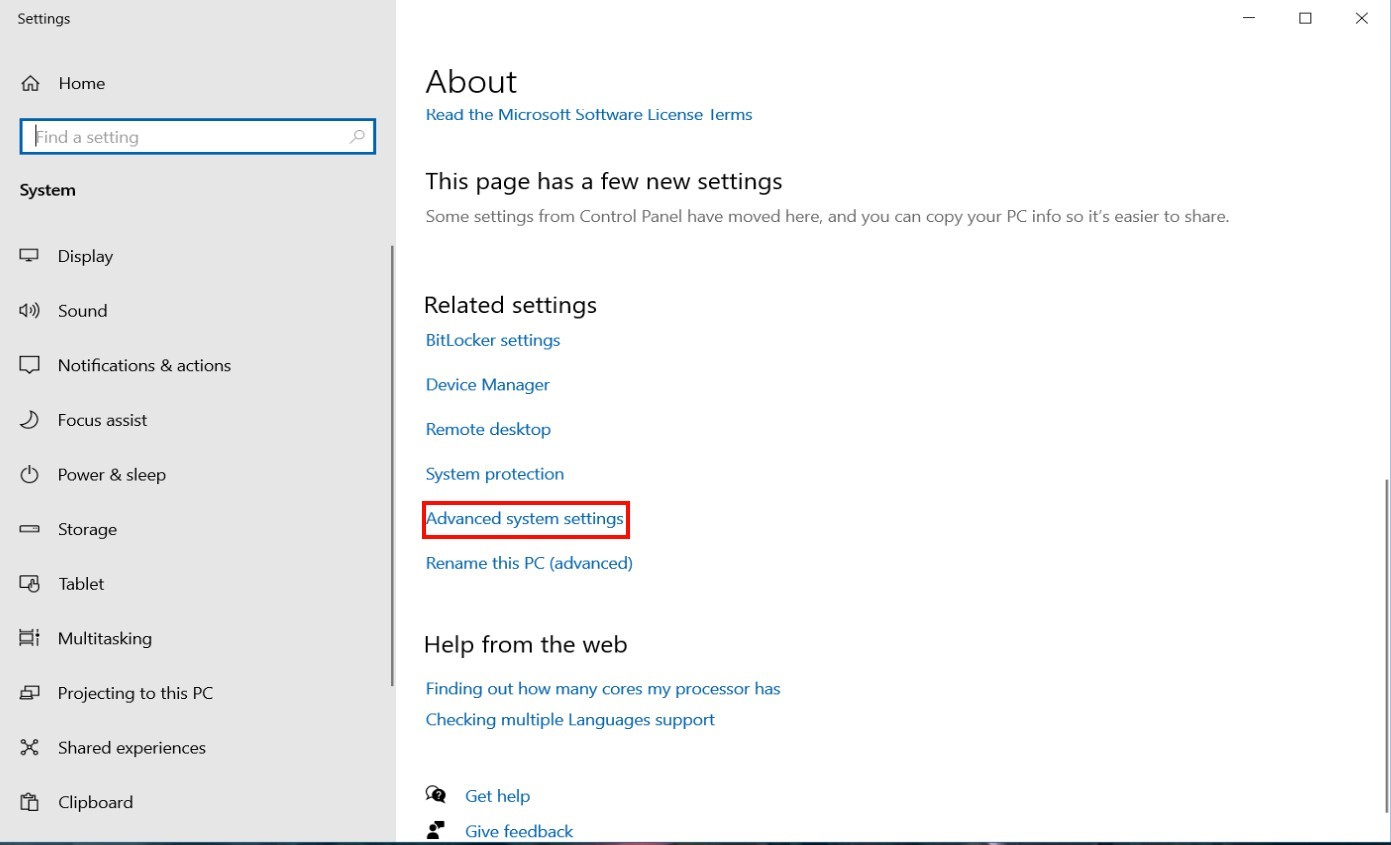The image size is (1391, 845).
Task: Click the Clipboard icon in sidebar
Action: (30, 802)
